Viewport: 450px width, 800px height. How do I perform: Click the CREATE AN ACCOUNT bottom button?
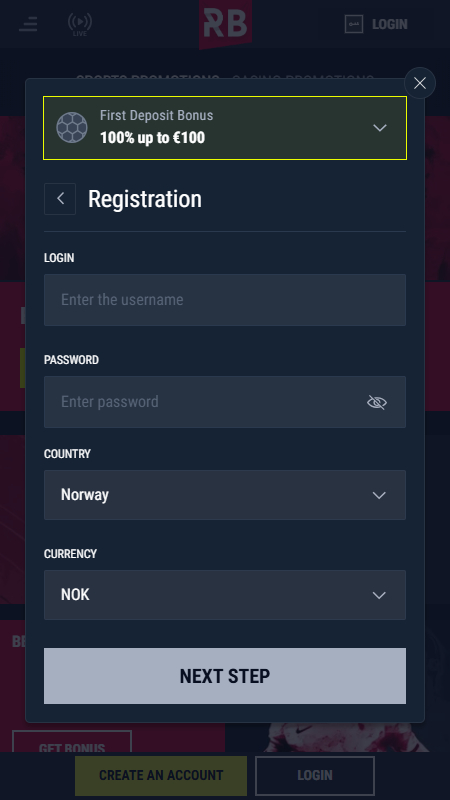161,776
